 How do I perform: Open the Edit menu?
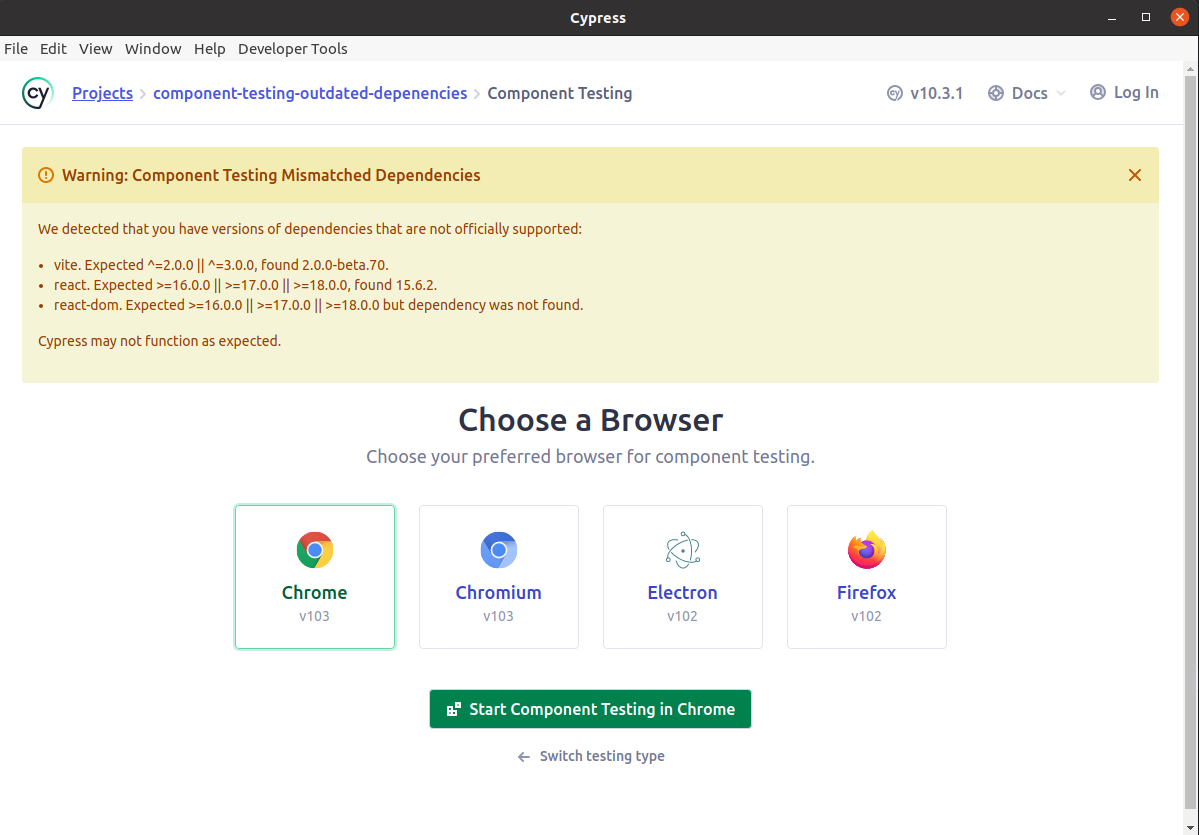click(x=54, y=49)
